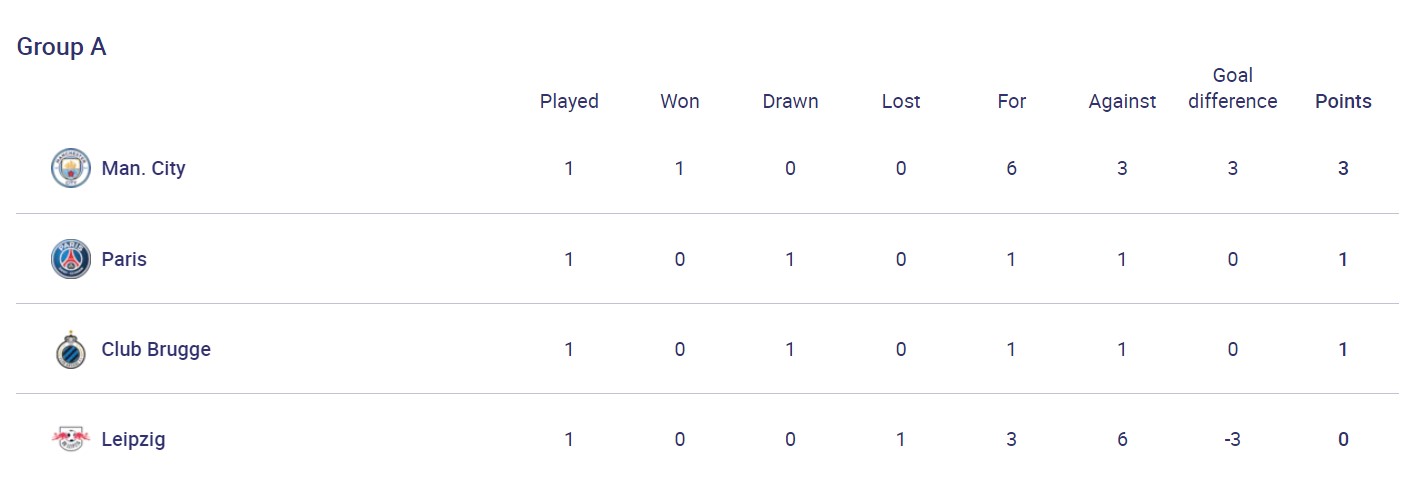Click the Group A heading
This screenshot has width=1413, height=493.
pyautogui.click(x=61, y=47)
